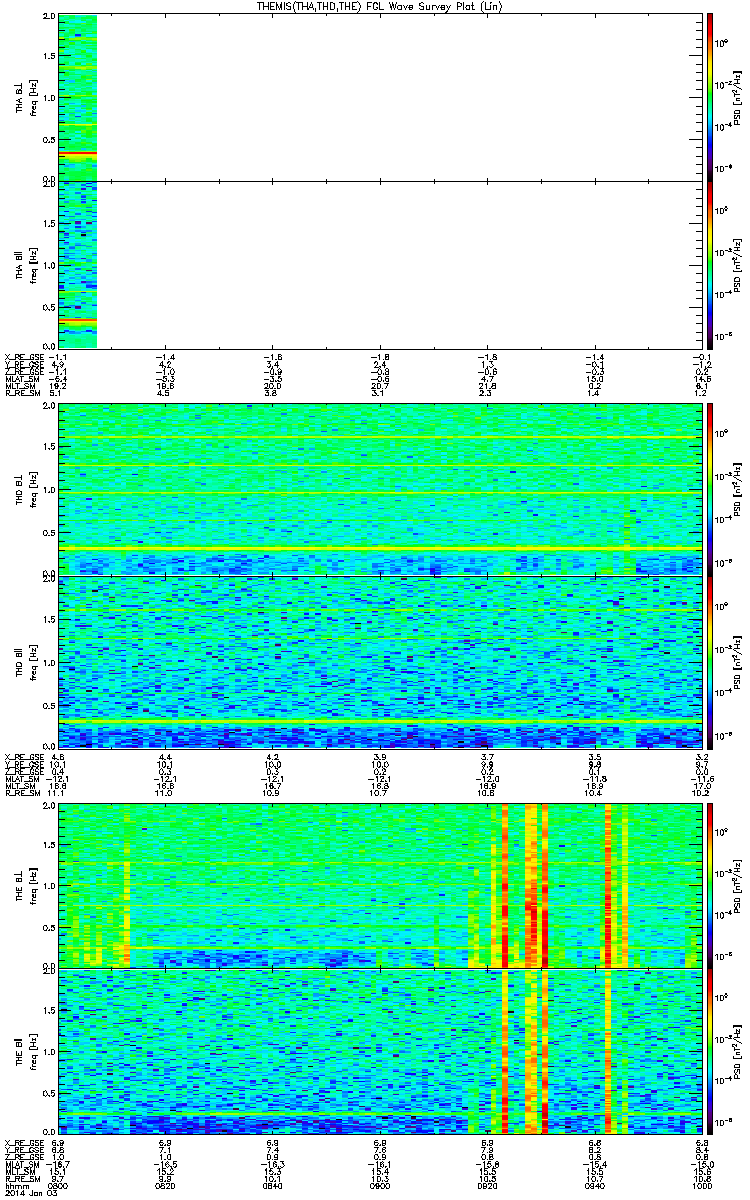Click the PSD color bar of THA BL panel

tap(710, 97)
